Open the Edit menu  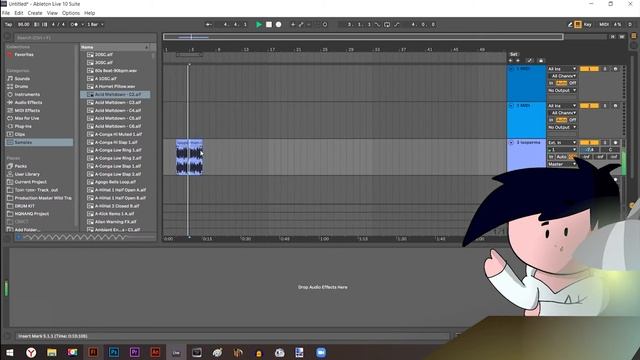(19, 13)
